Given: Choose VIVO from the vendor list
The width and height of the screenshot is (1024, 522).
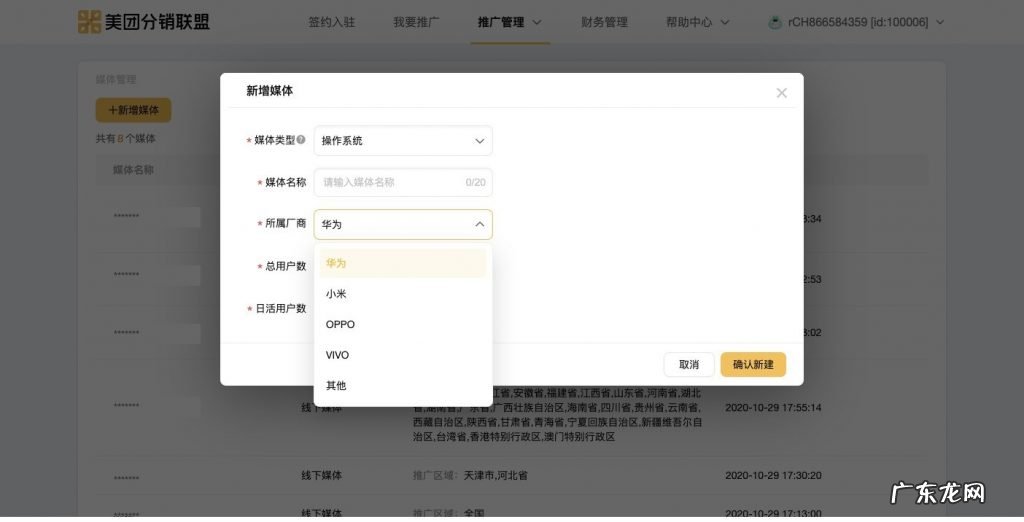Looking at the screenshot, I should point(403,355).
